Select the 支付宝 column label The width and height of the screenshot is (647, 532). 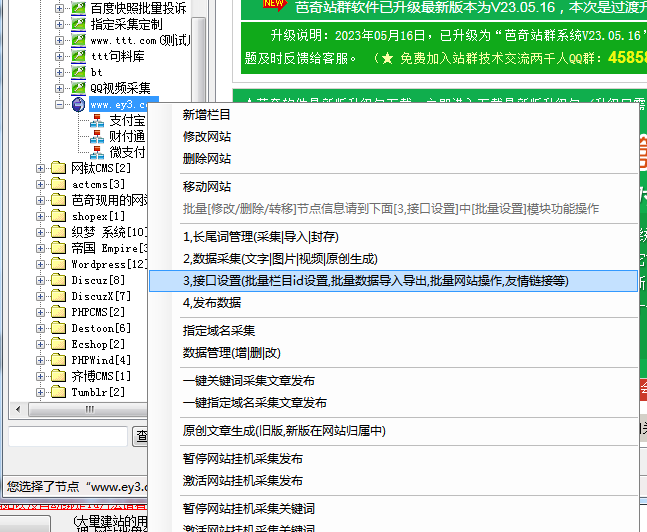[128, 121]
